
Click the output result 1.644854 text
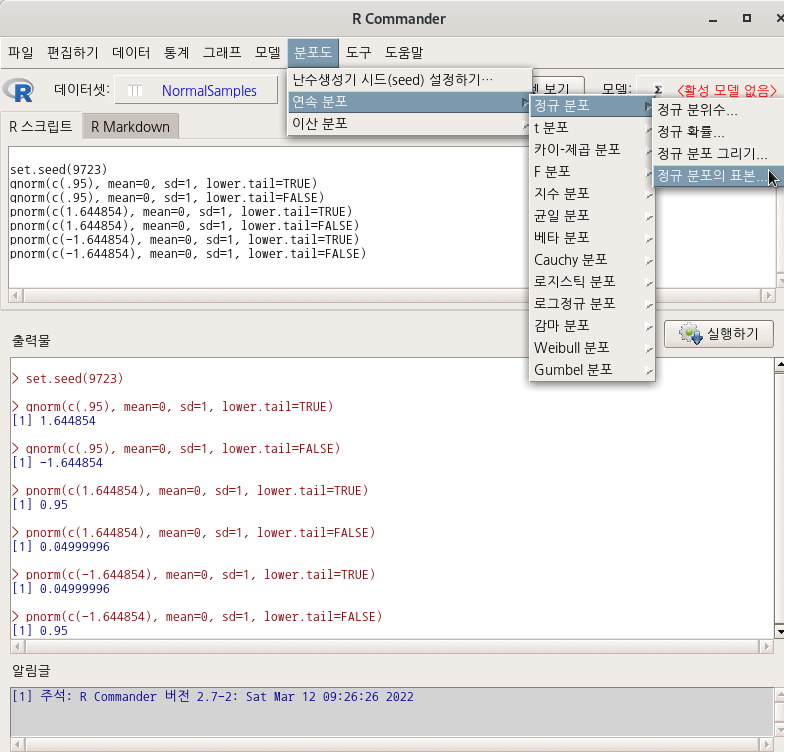67,421
